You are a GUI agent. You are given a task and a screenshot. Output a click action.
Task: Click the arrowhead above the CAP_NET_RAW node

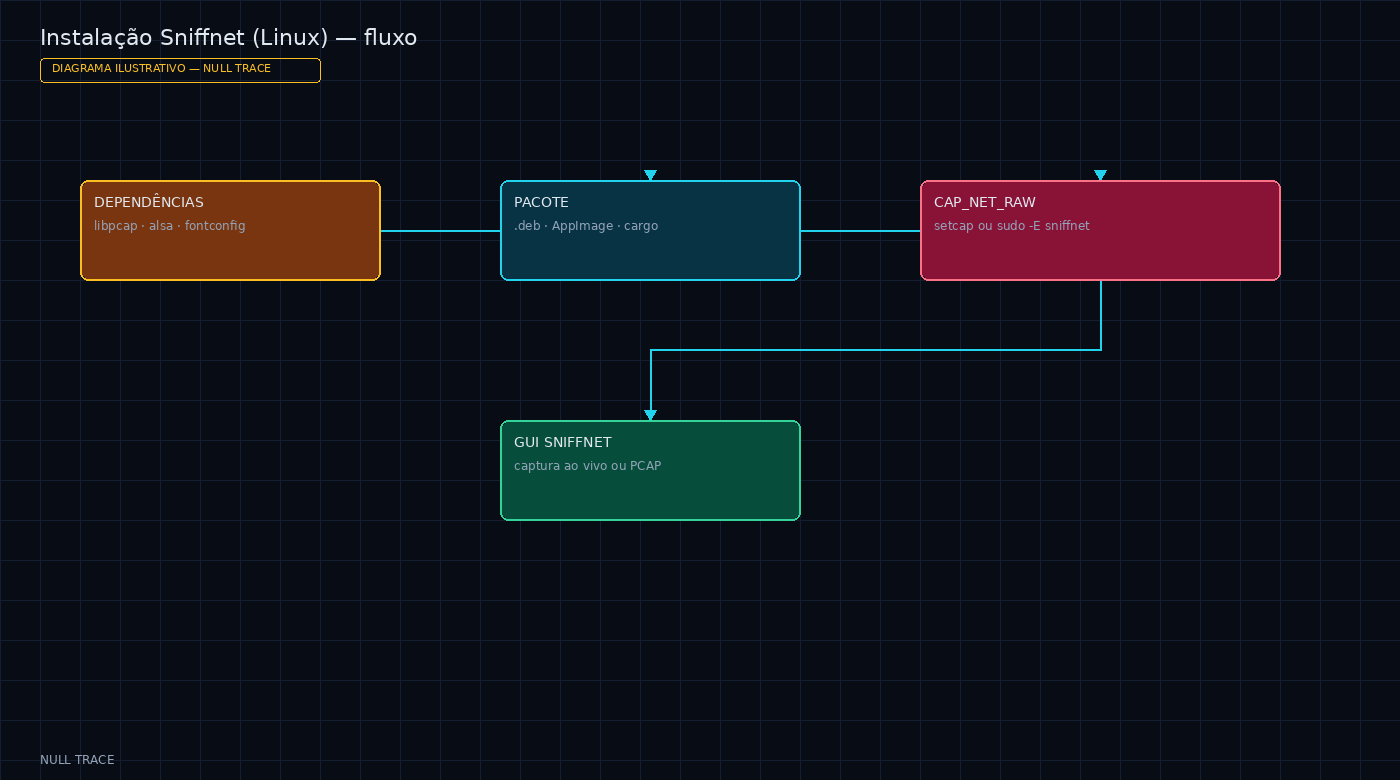(1100, 175)
